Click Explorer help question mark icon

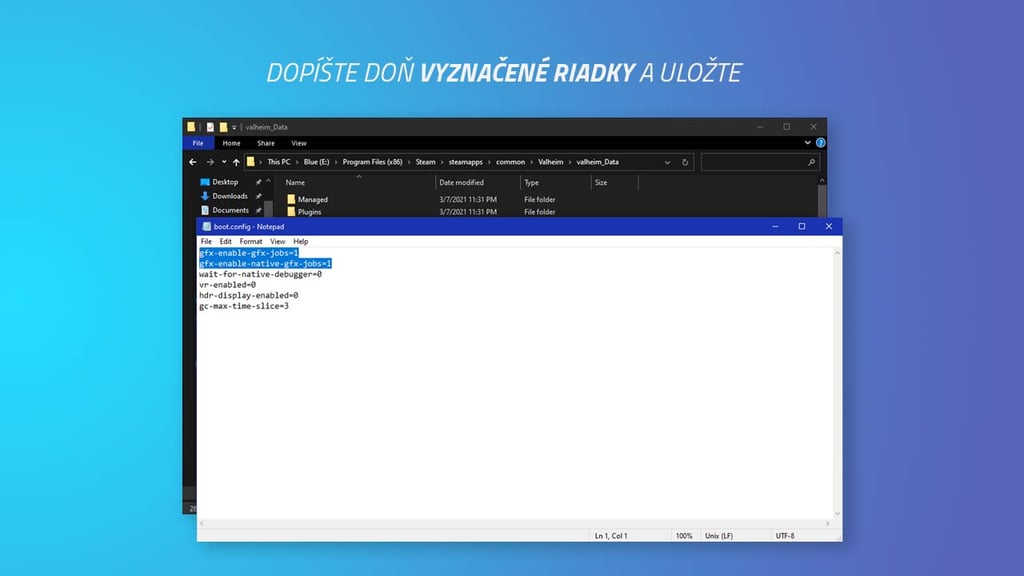(820, 142)
